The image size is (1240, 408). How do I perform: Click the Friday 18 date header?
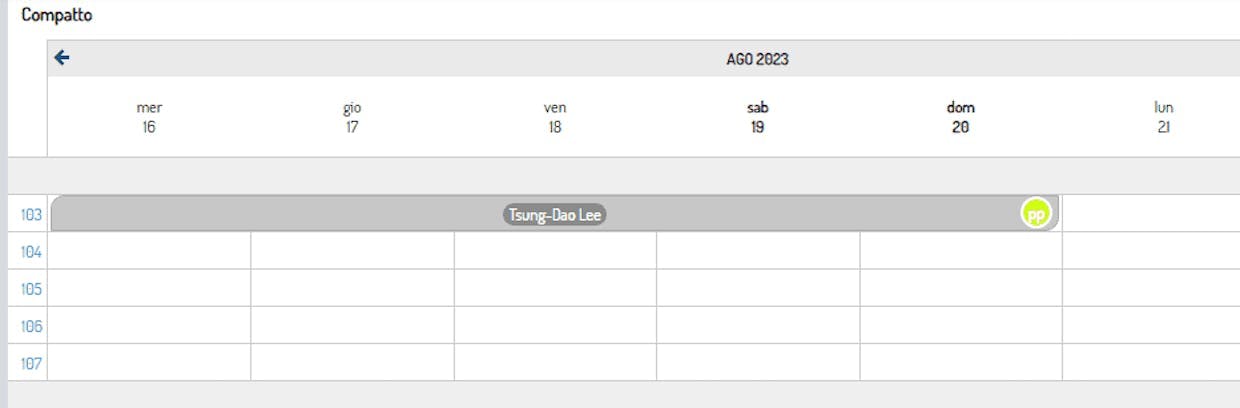[555, 117]
